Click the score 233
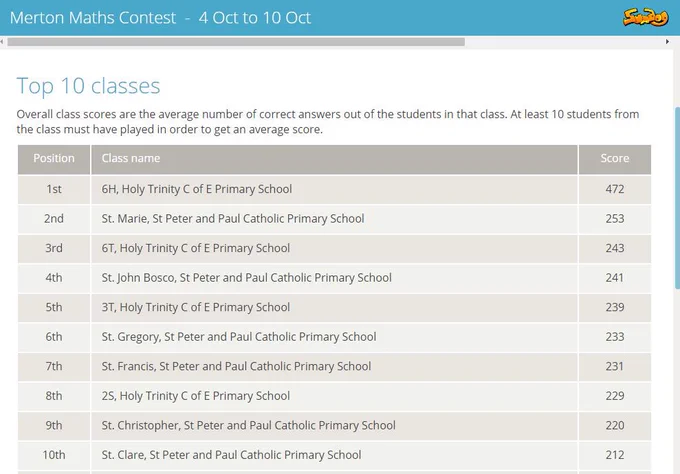This screenshot has width=680, height=474. [x=615, y=337]
